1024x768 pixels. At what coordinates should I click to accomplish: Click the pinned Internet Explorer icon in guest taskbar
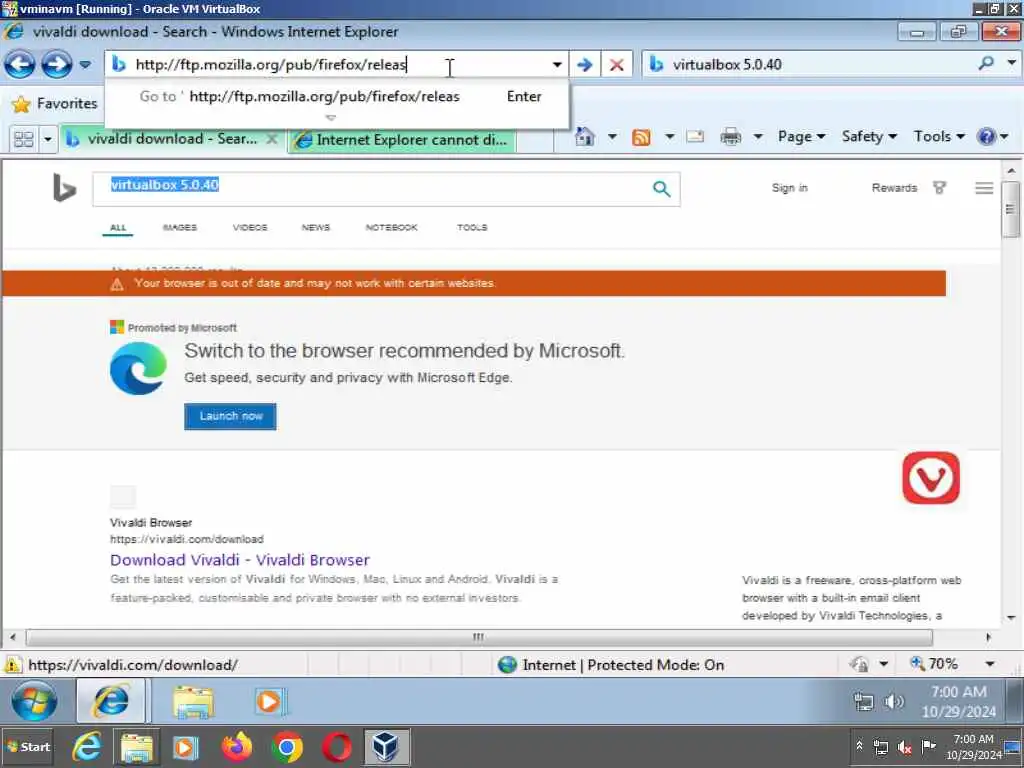tap(111, 701)
